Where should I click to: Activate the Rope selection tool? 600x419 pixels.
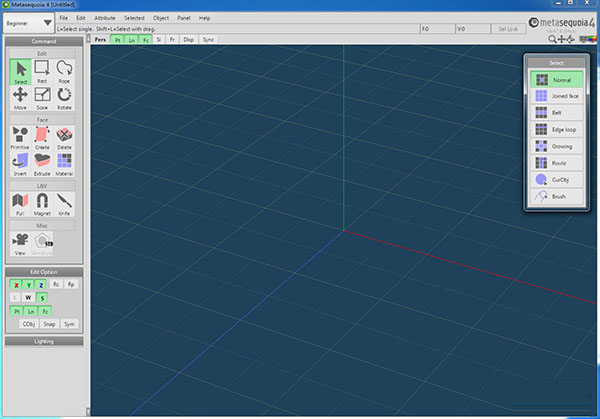[x=64, y=72]
